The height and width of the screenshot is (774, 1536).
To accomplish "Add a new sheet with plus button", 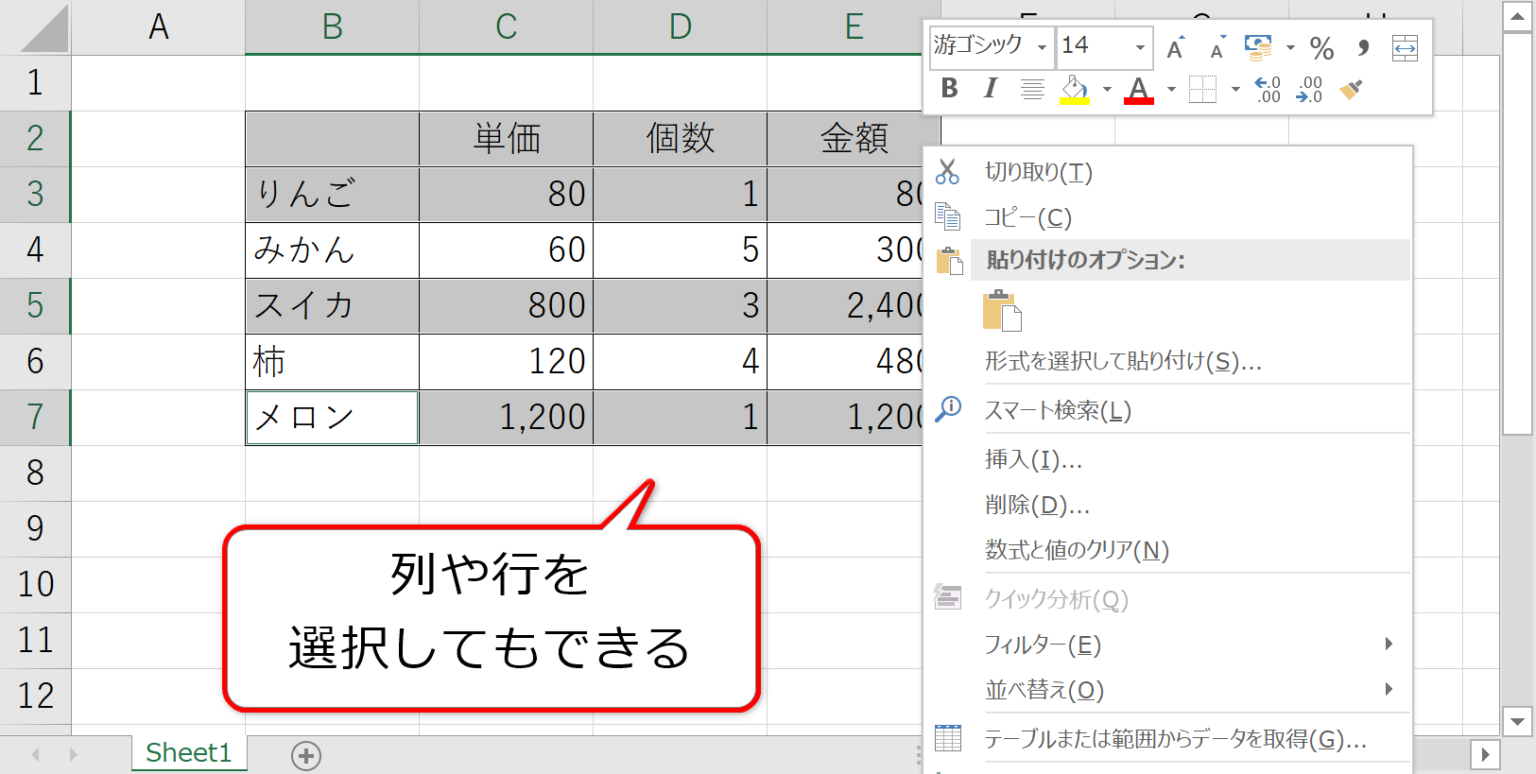I will coord(306,756).
